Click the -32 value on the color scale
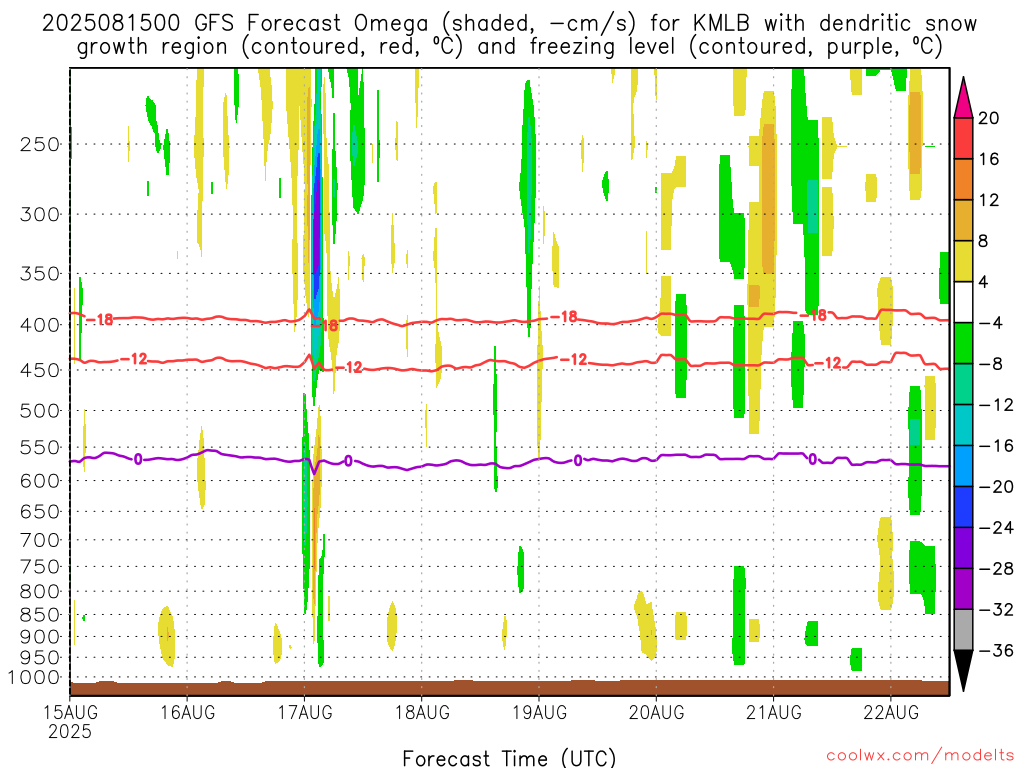 tap(995, 610)
